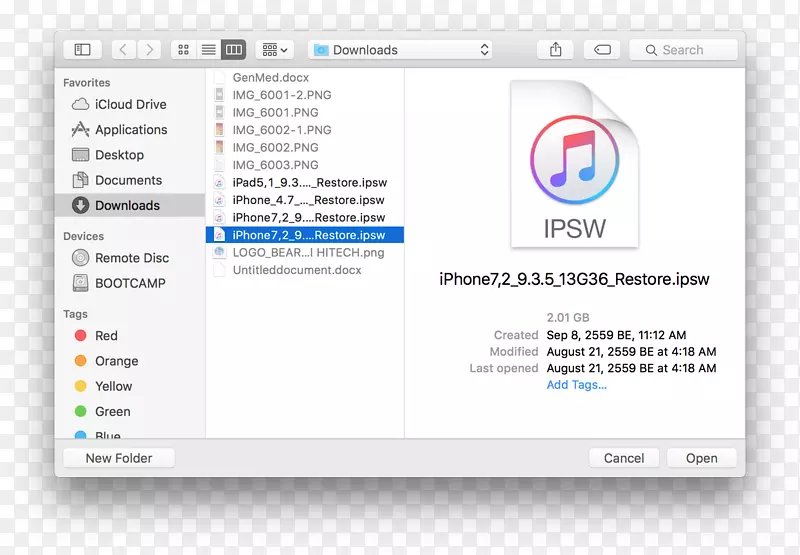Select file IMG_6002.PNG
800x555 pixels.
[x=305, y=147]
